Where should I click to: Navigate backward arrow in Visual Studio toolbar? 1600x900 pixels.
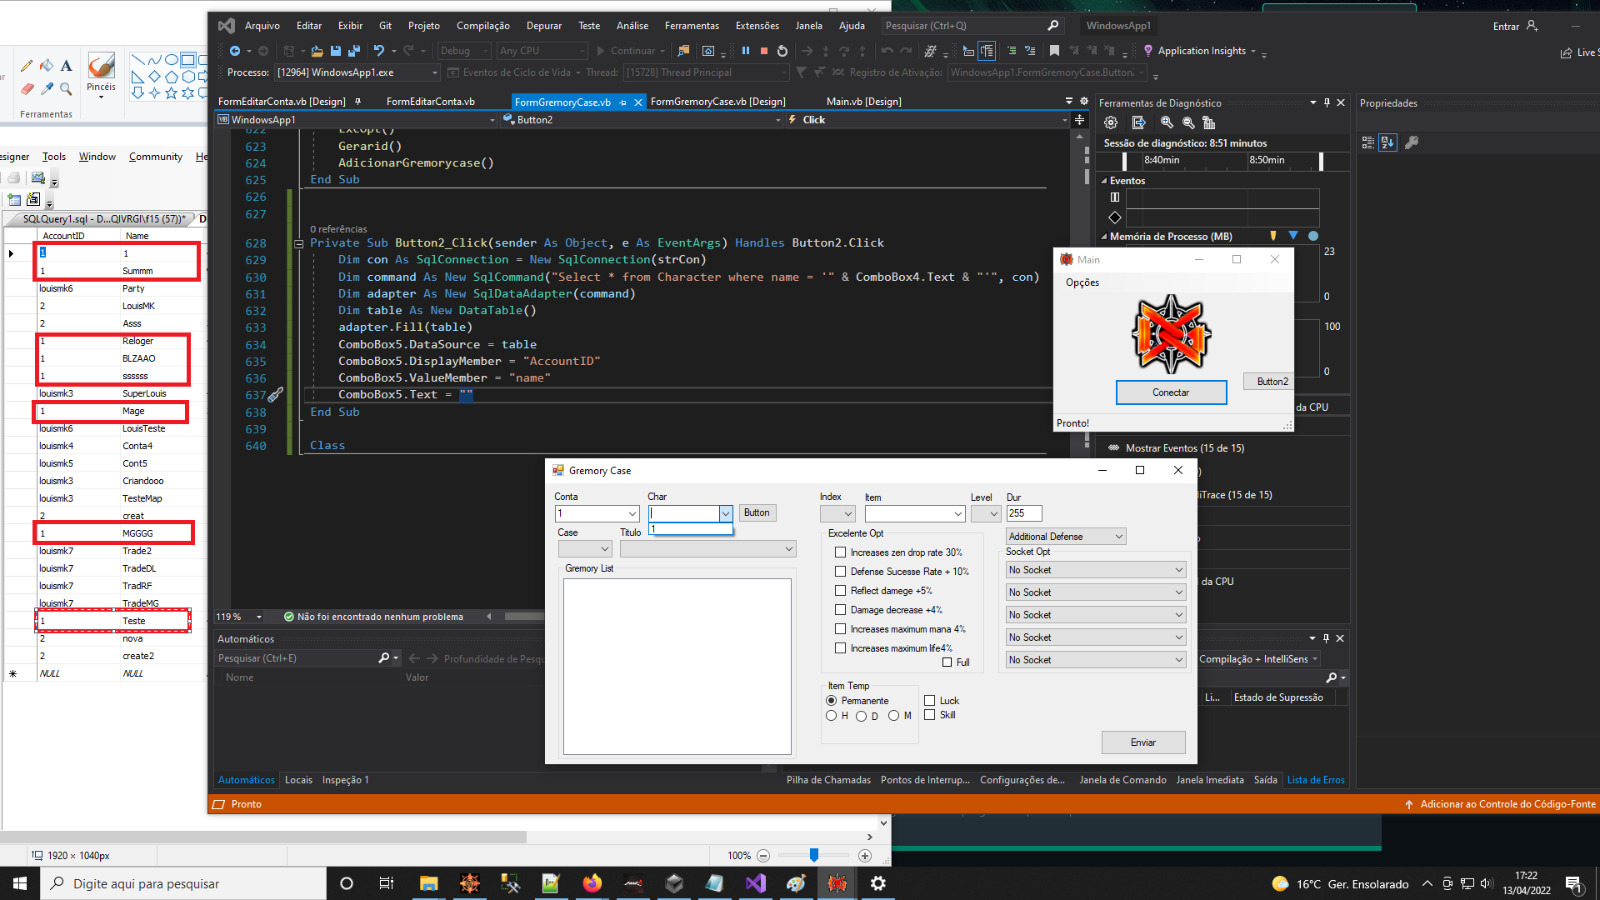click(x=235, y=51)
